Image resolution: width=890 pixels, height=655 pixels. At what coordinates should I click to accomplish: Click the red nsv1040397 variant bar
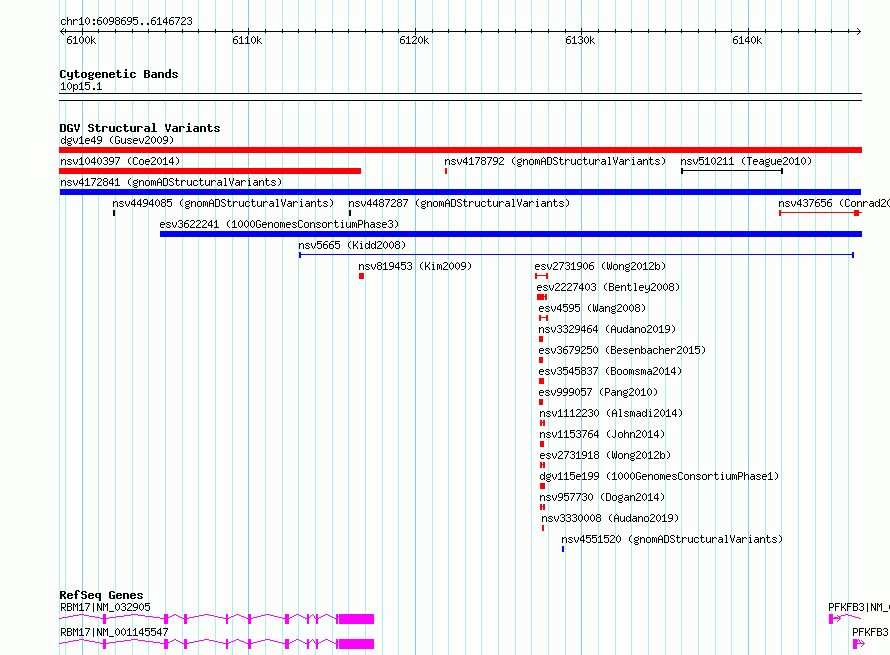210,171
